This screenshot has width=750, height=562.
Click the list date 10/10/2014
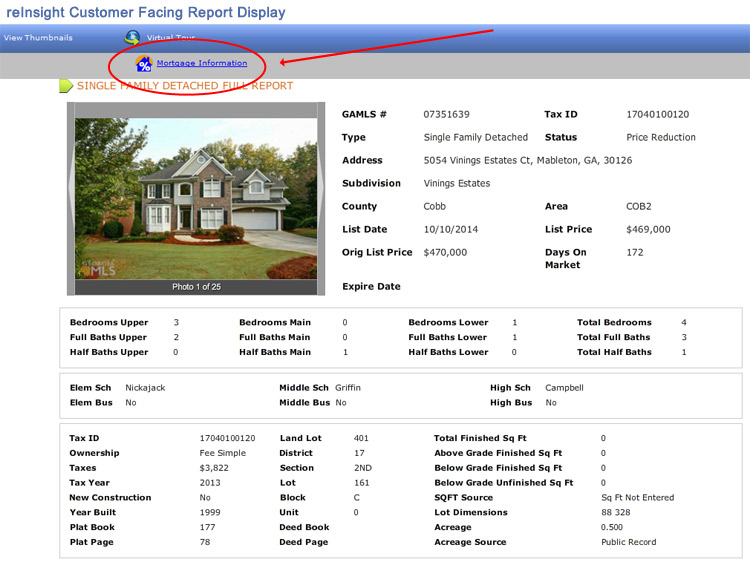pos(451,229)
